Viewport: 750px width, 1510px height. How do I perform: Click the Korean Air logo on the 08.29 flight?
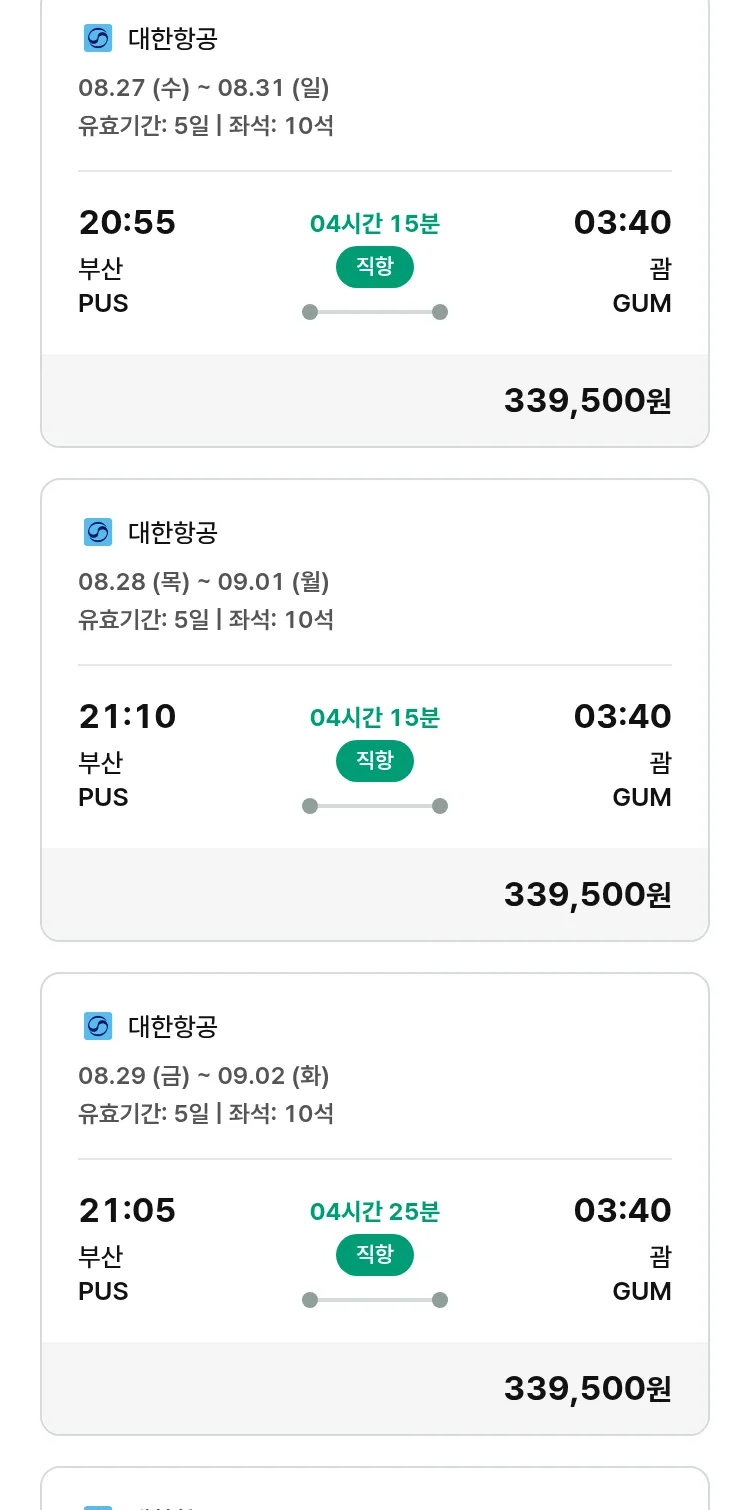[98, 1026]
